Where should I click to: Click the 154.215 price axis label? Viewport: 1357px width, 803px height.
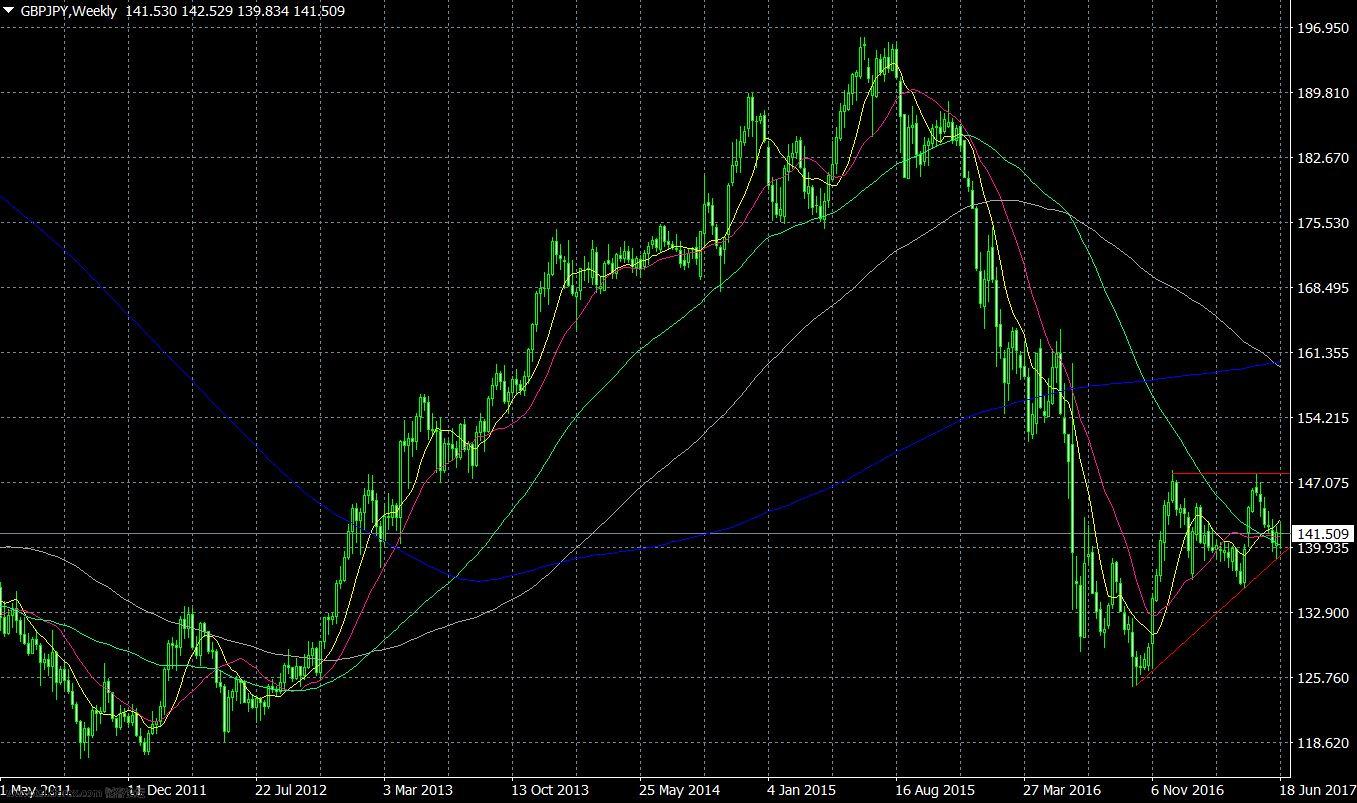(x=1321, y=419)
